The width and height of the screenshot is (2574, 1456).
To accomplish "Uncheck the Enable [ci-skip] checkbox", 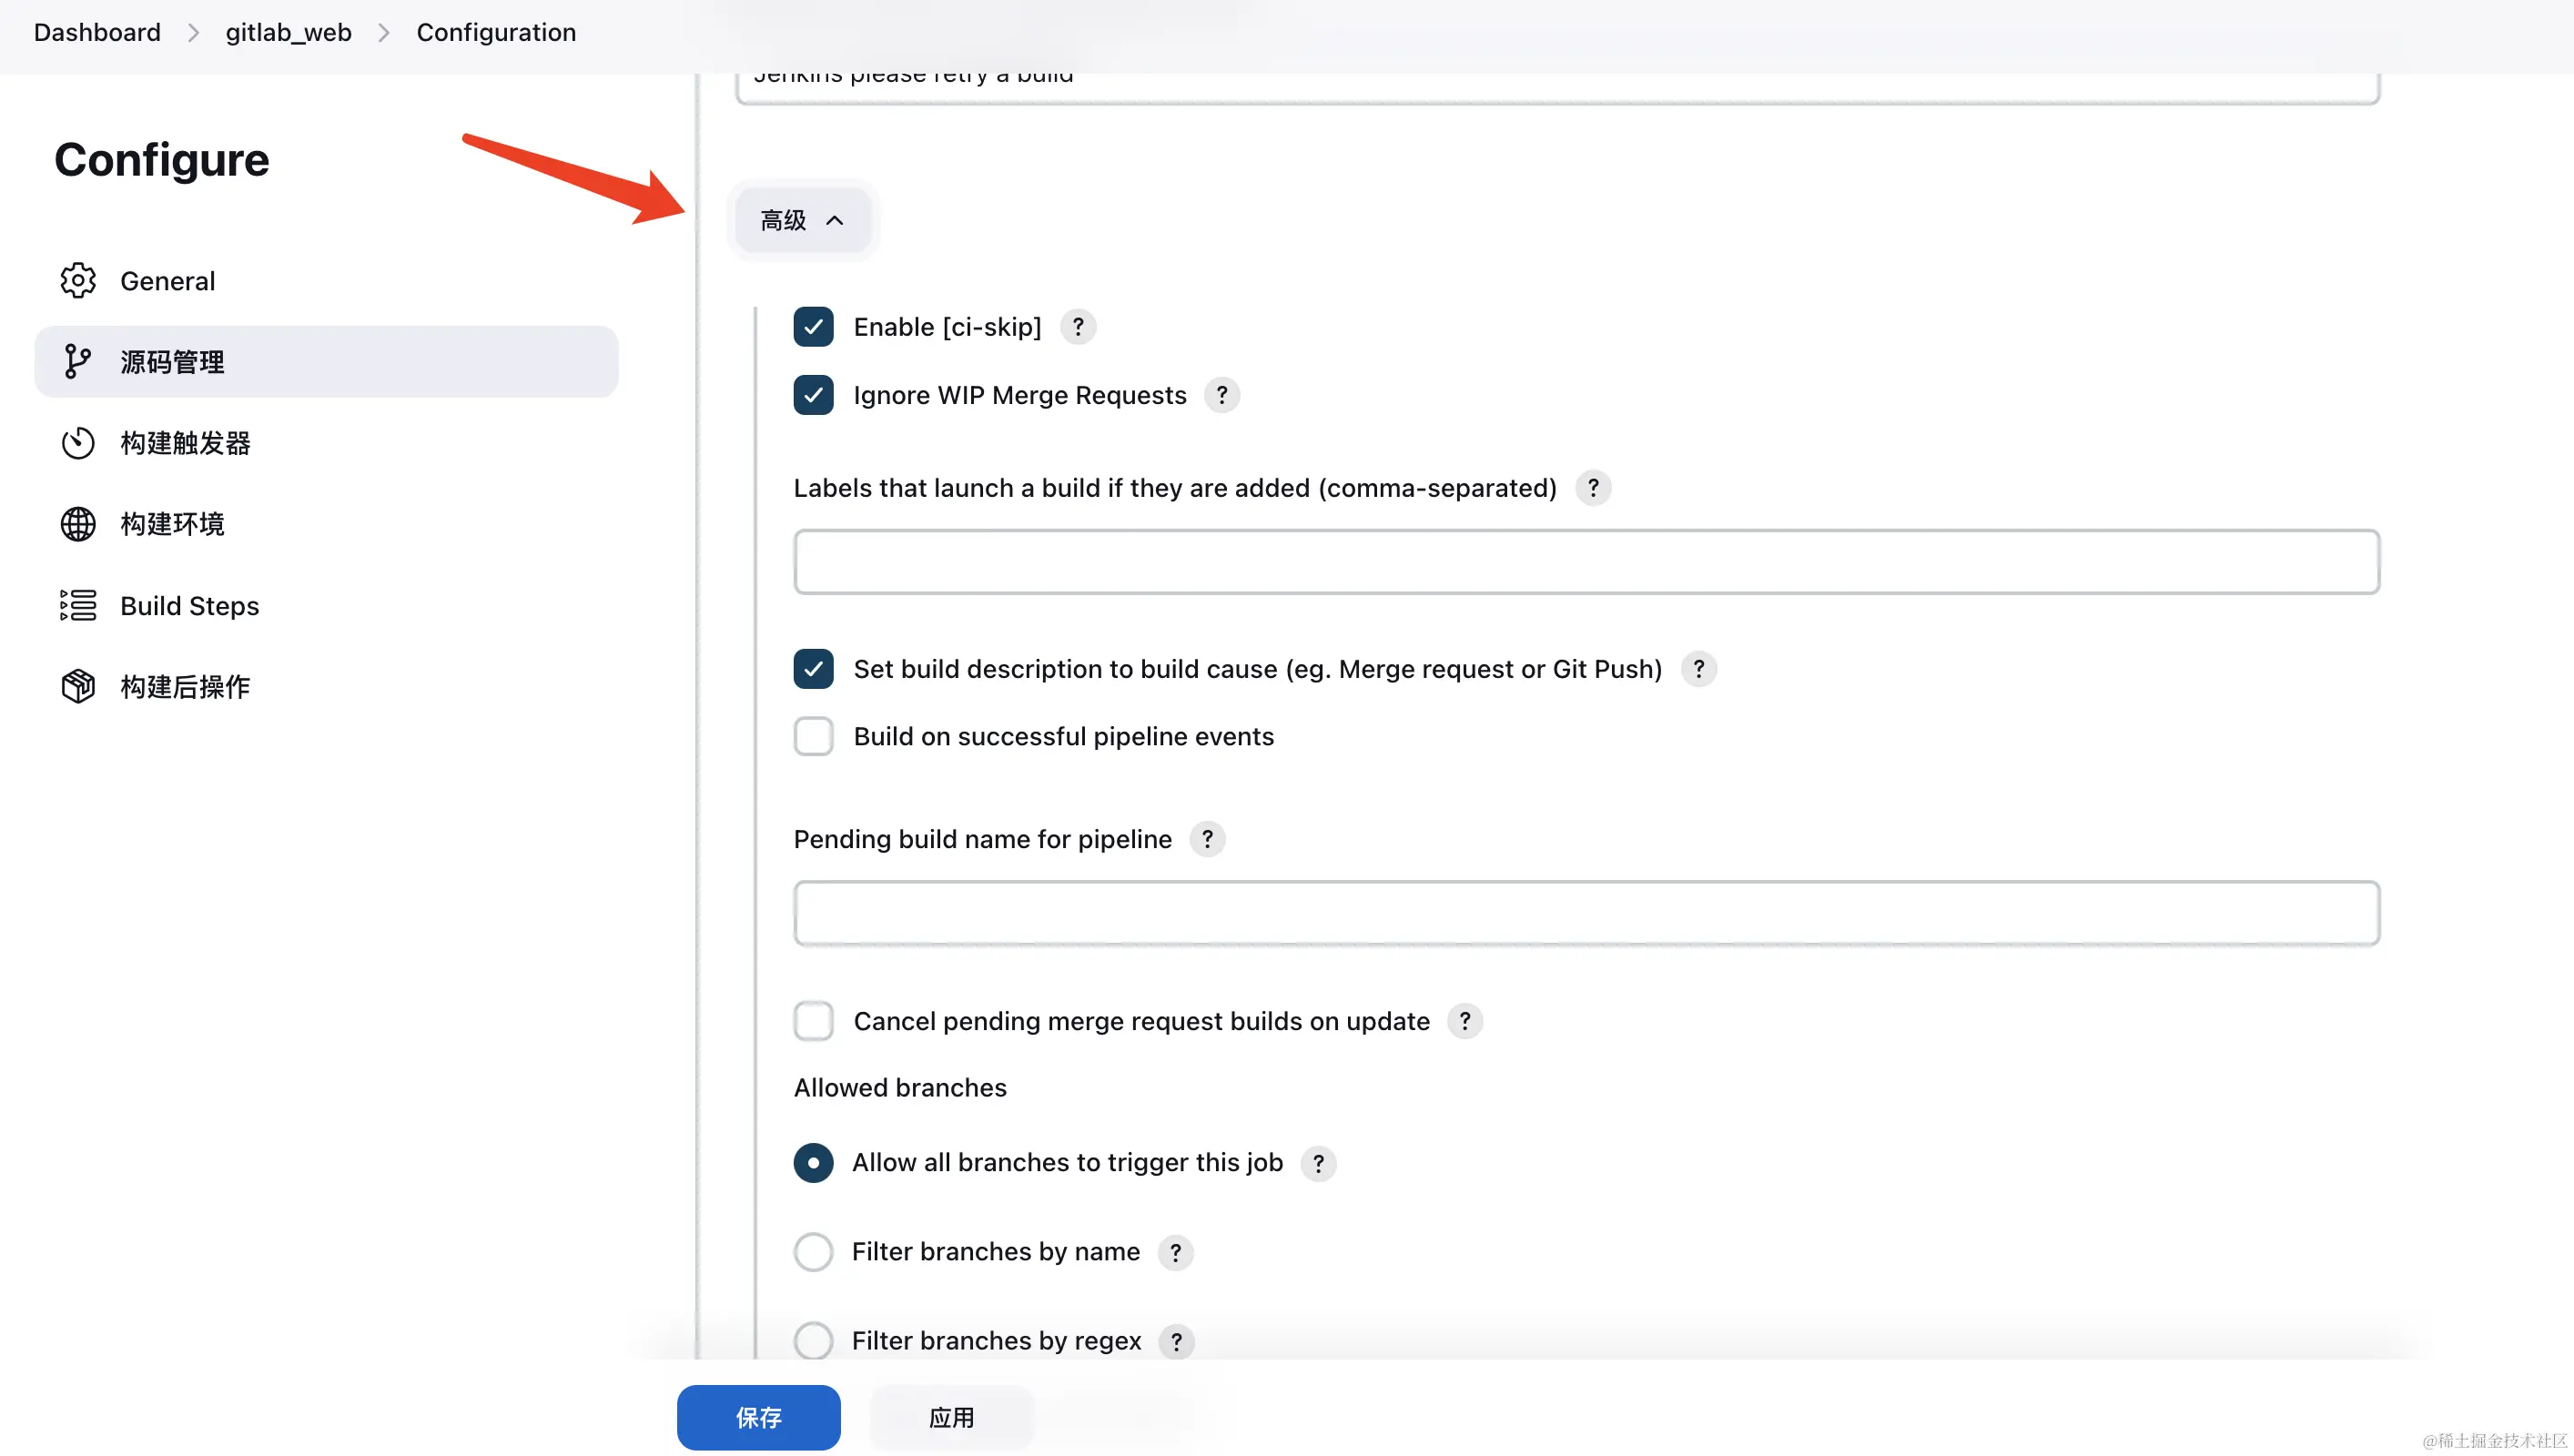I will pos(813,327).
